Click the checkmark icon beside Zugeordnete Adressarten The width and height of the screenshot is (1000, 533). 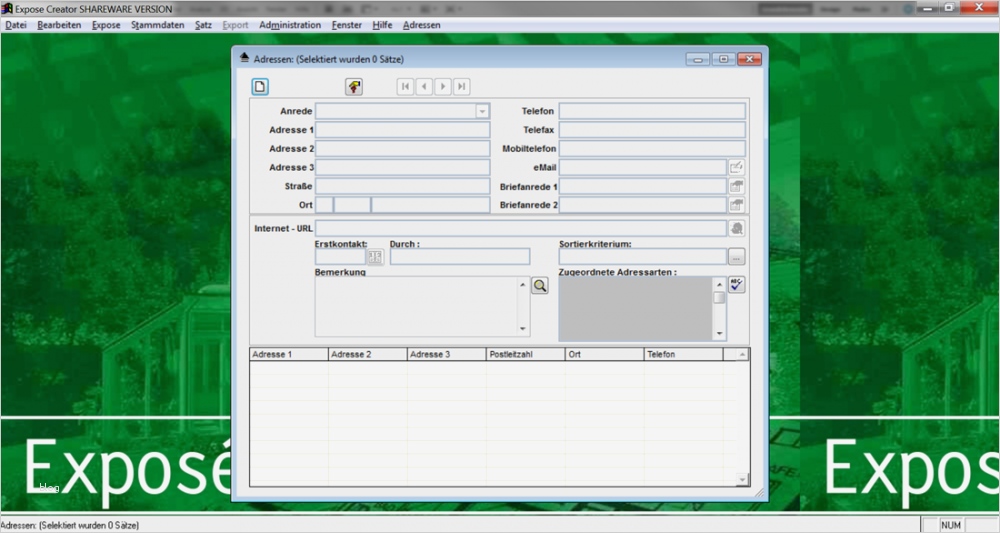point(737,284)
